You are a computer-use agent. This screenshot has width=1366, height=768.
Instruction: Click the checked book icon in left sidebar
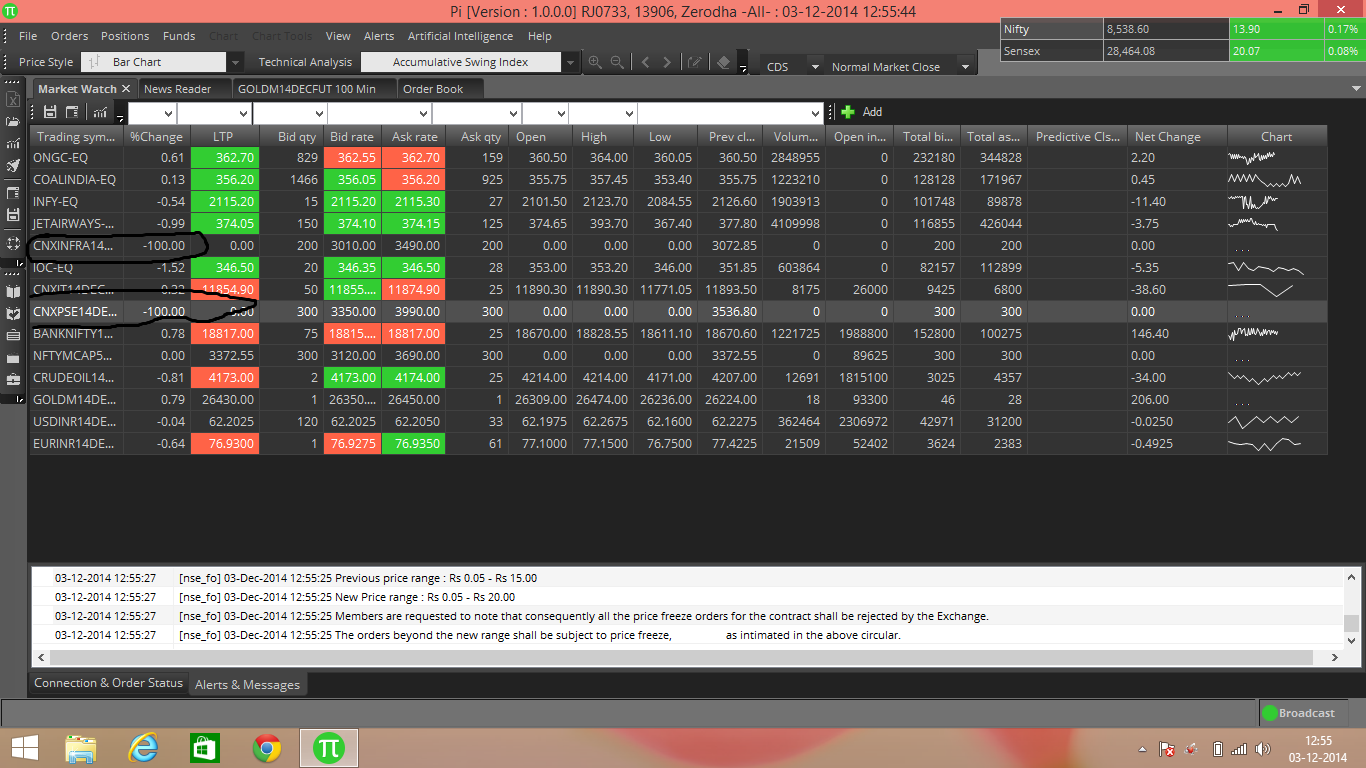pos(13,314)
